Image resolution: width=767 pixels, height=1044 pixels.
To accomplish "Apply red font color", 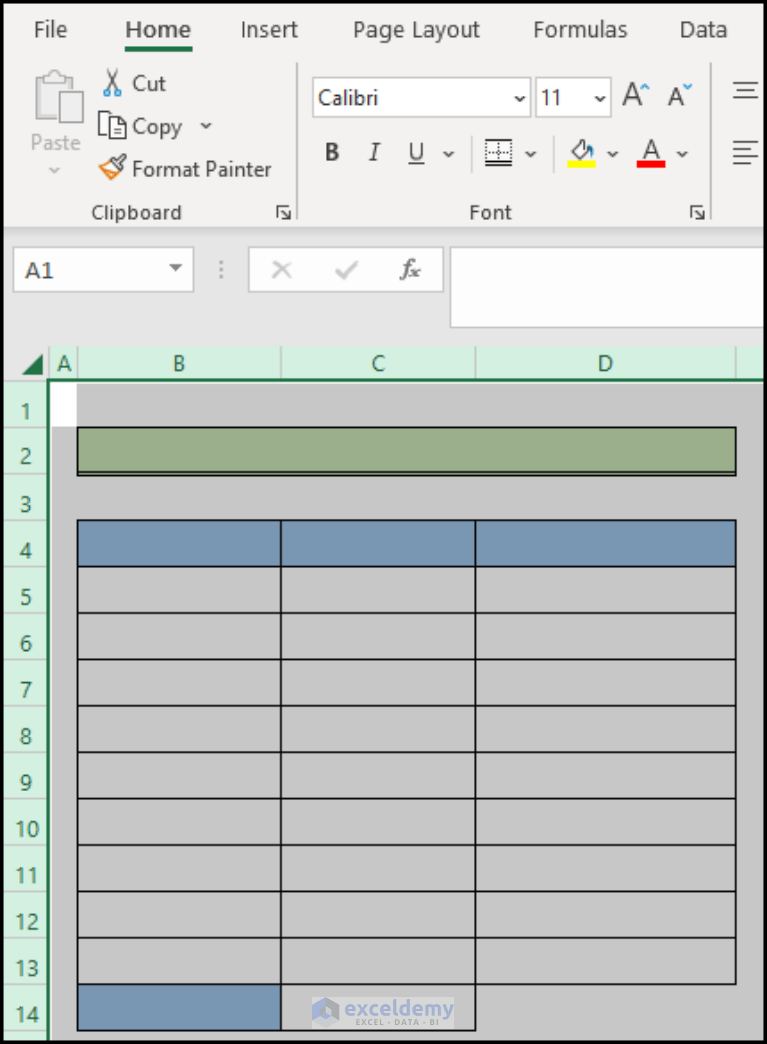I will [651, 152].
